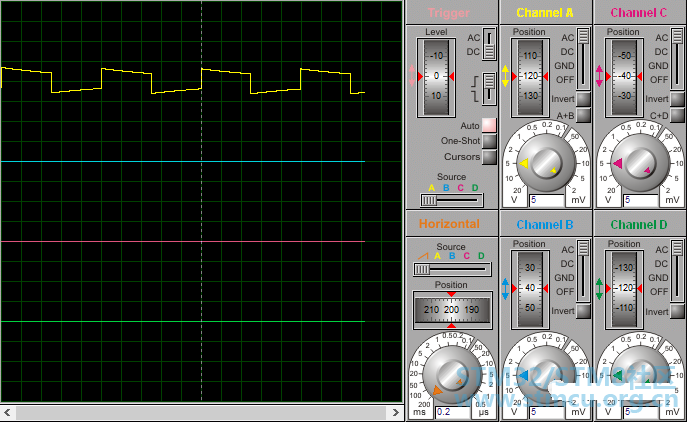687x422 pixels.
Task: Click the Channel B Position dial
Action: (x=530, y=290)
